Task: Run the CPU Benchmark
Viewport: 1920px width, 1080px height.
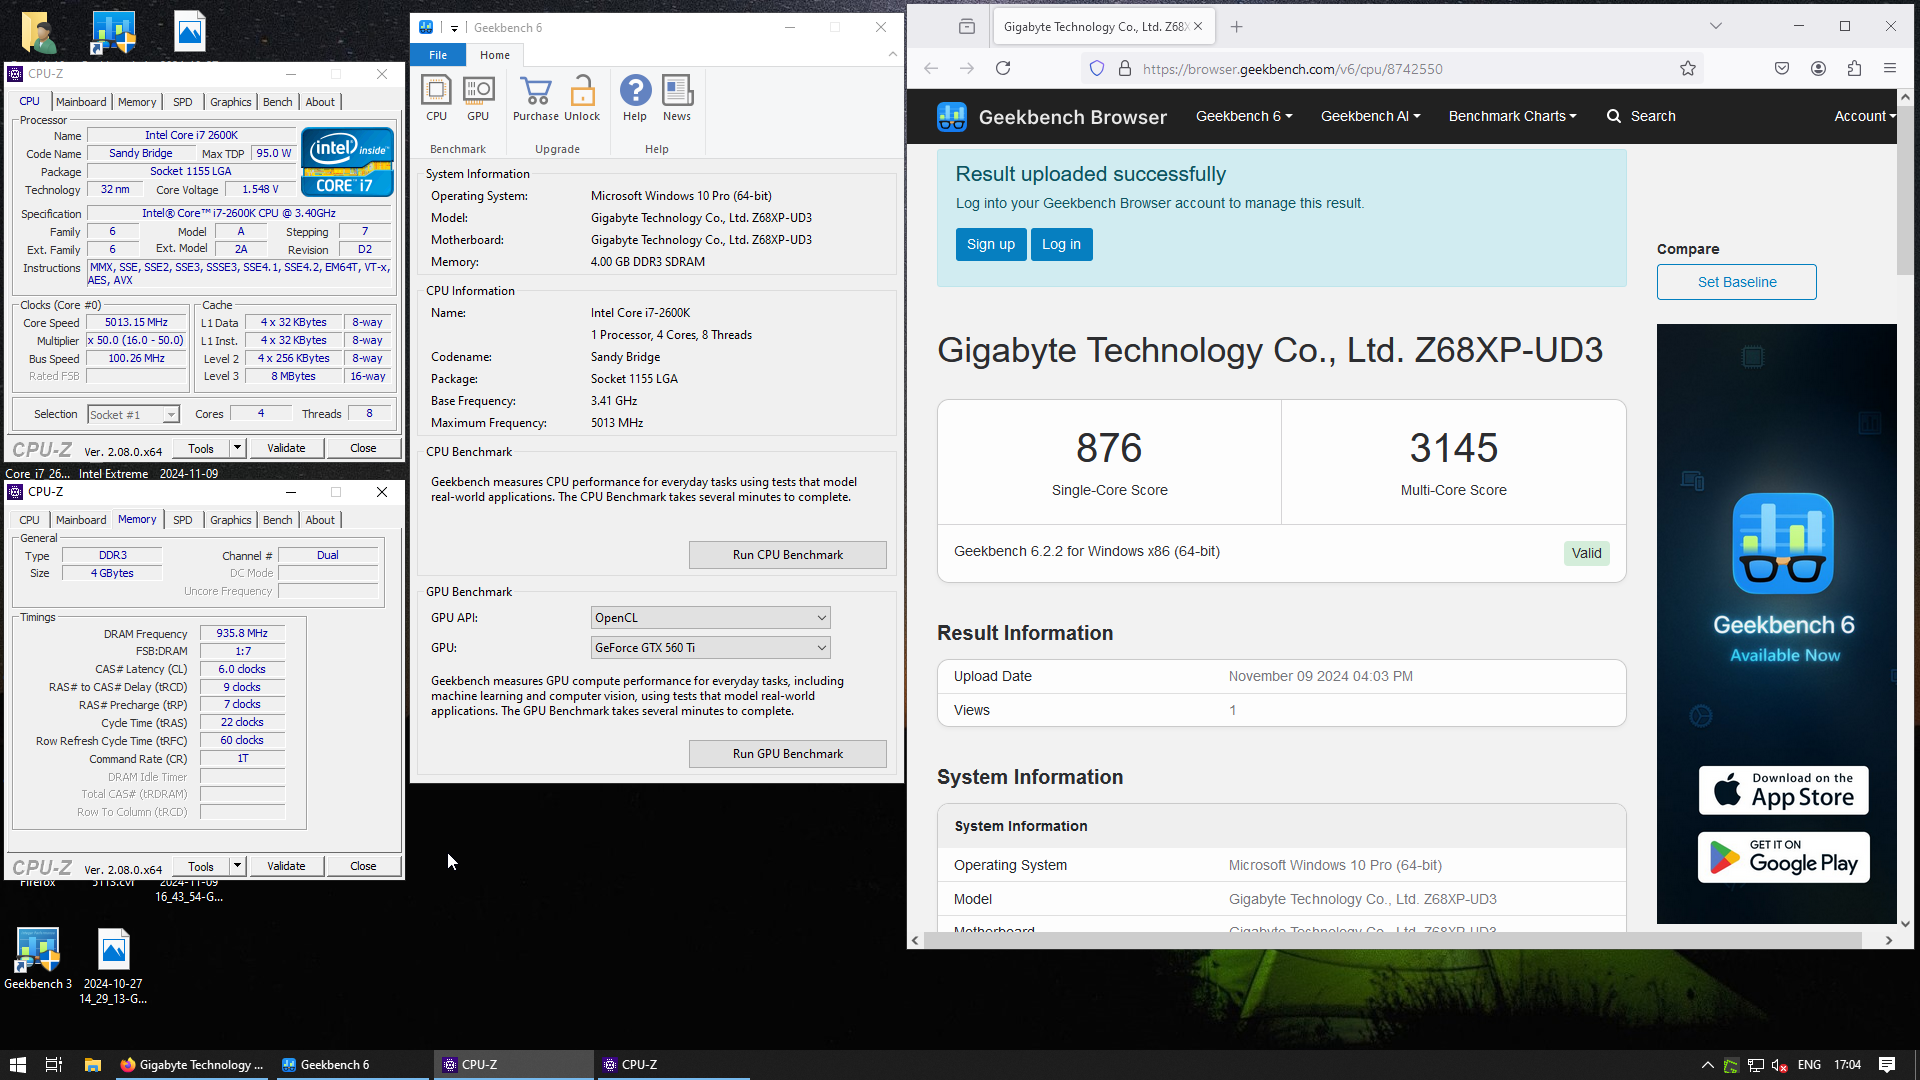Action: (788, 555)
